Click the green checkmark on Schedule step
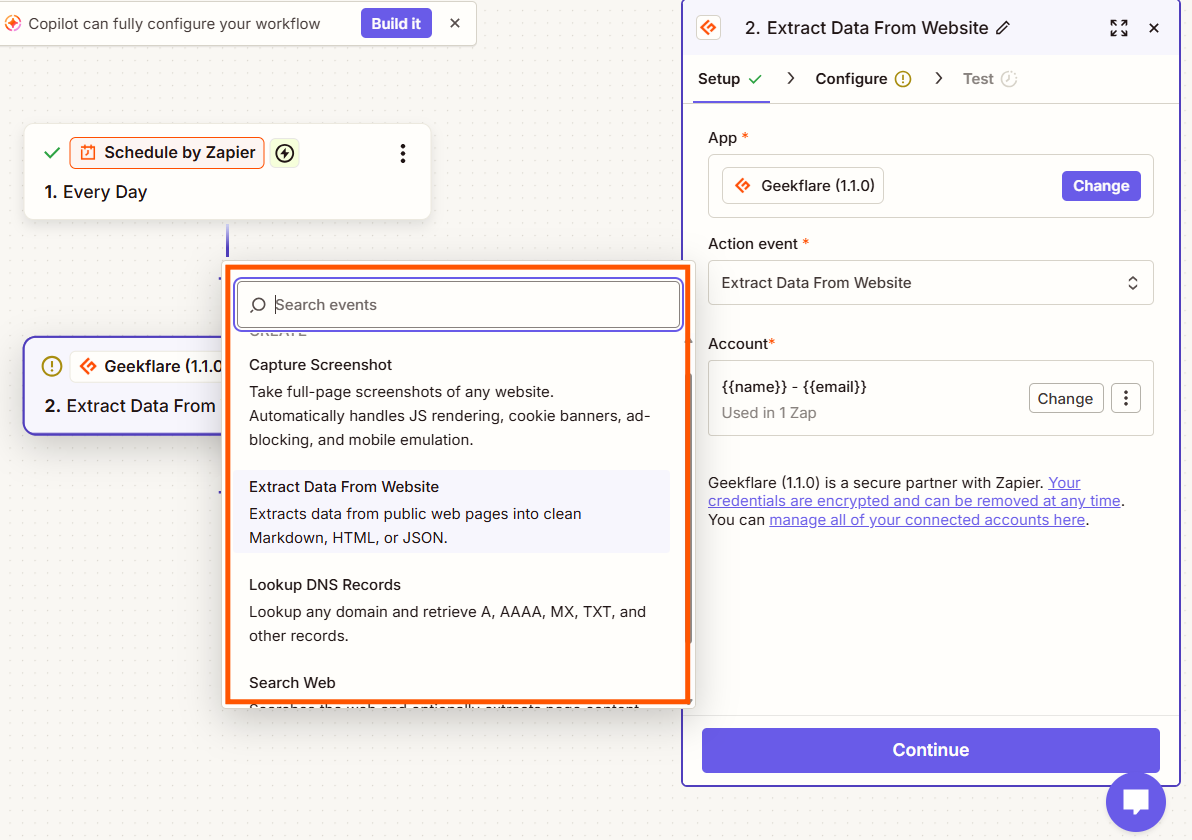 (52, 153)
